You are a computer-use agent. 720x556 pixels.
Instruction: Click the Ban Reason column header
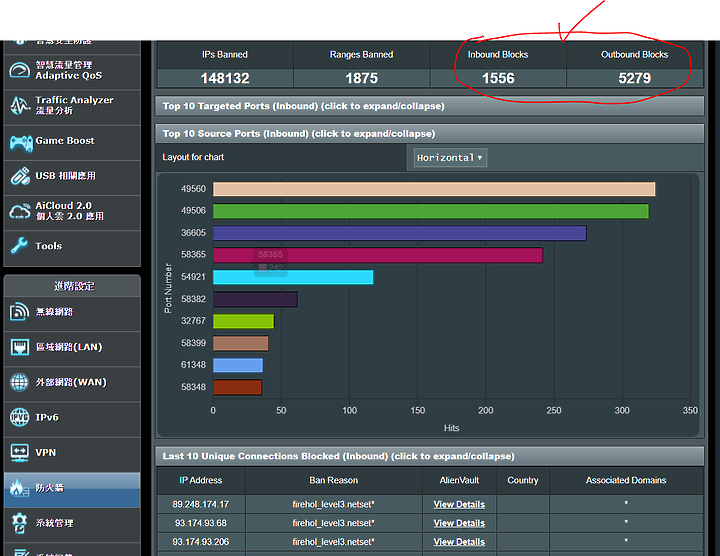click(x=333, y=480)
